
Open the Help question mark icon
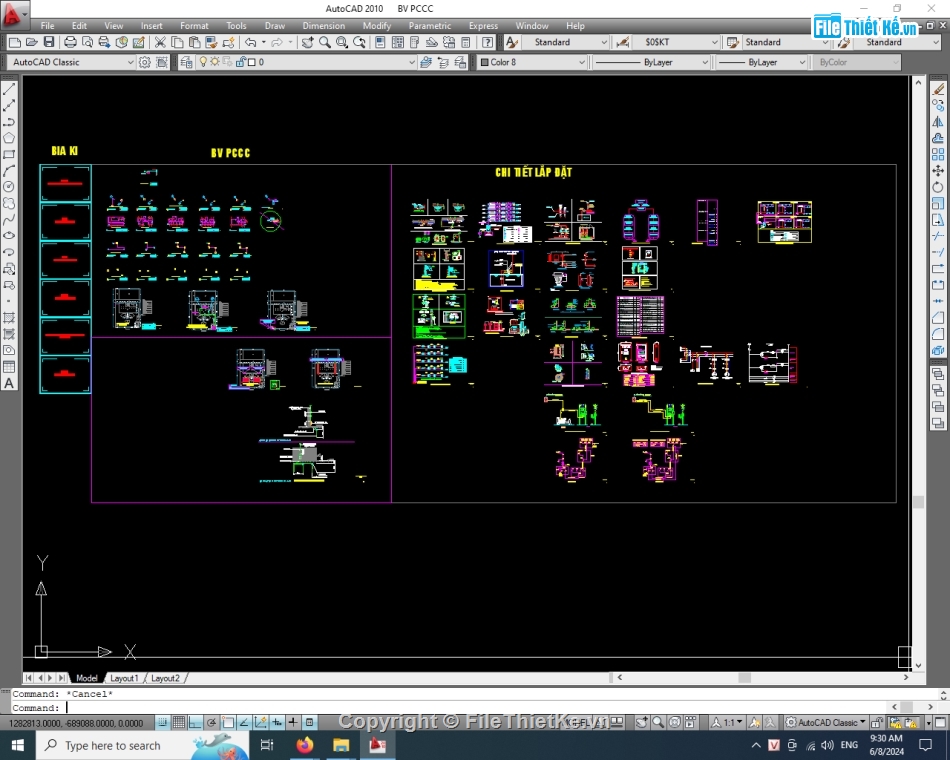pyautogui.click(x=487, y=42)
